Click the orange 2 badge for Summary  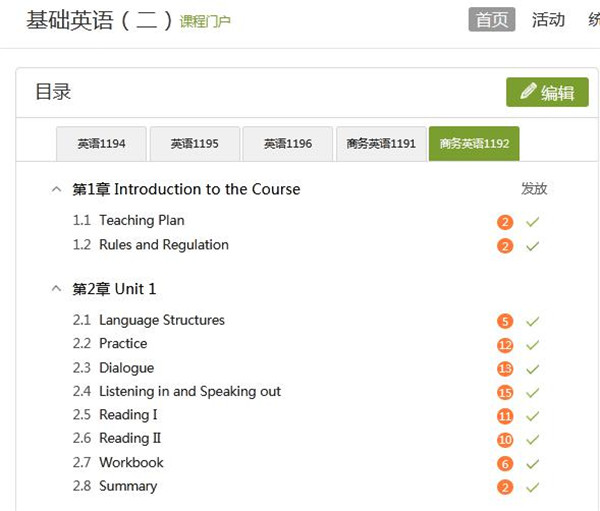505,488
